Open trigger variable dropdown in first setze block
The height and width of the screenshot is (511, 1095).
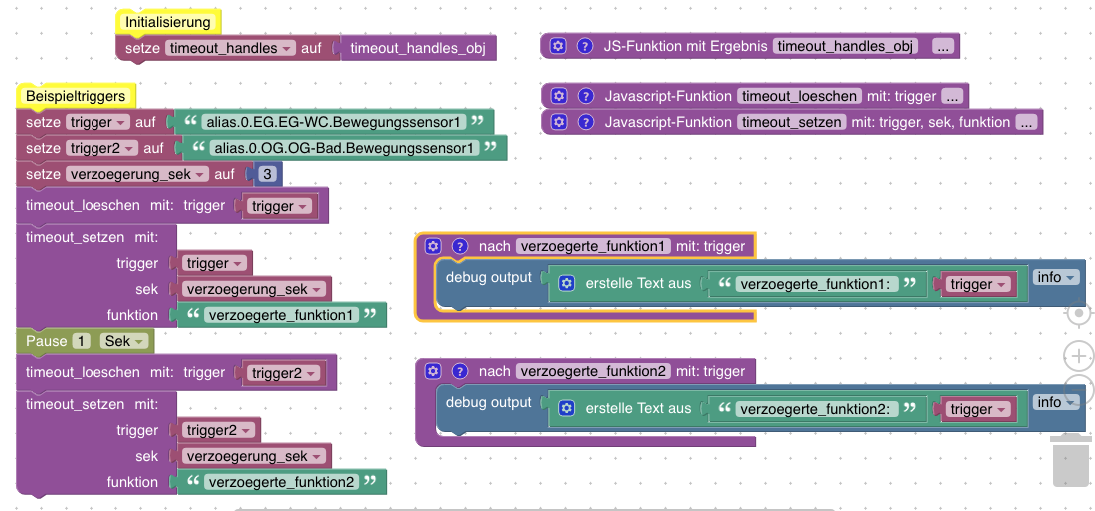tap(98, 122)
